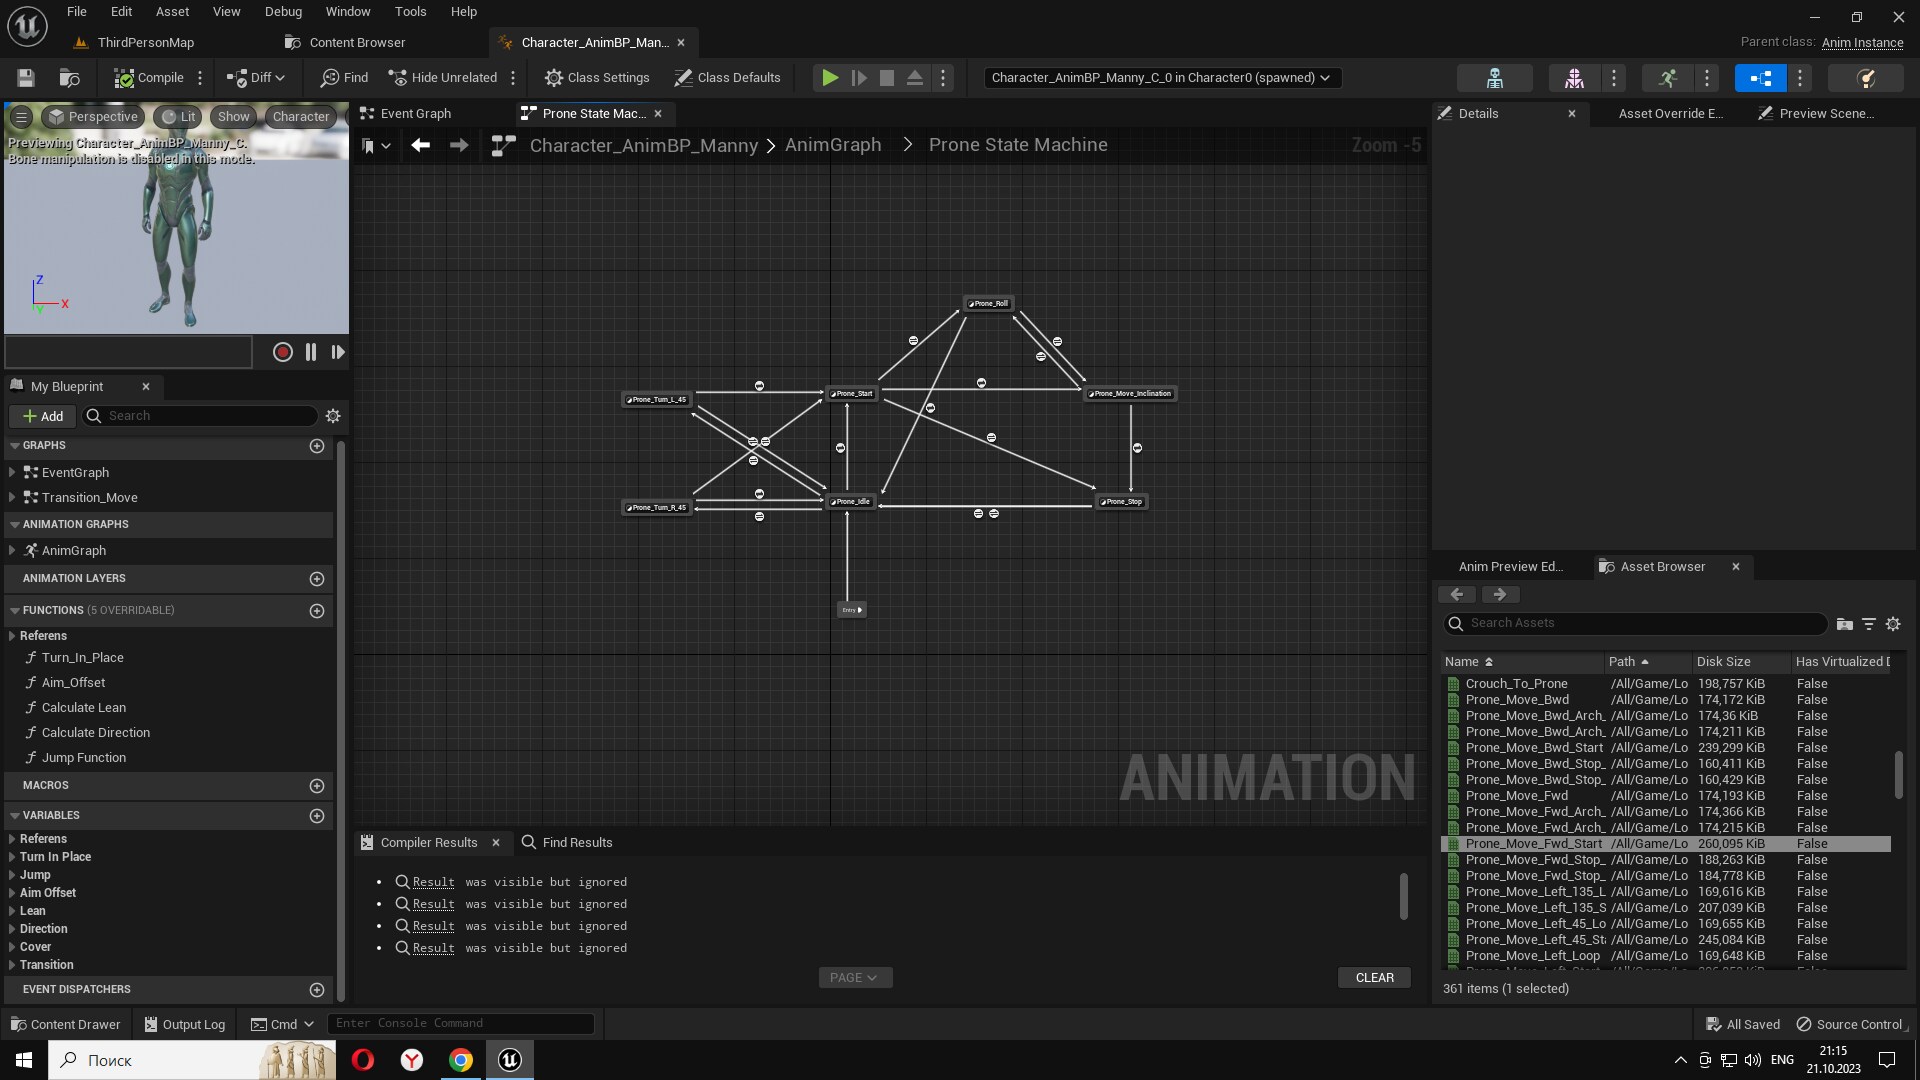Select the Prone_Move_Fwd animation asset
Screen dimensions: 1920x1080
point(1665,796)
